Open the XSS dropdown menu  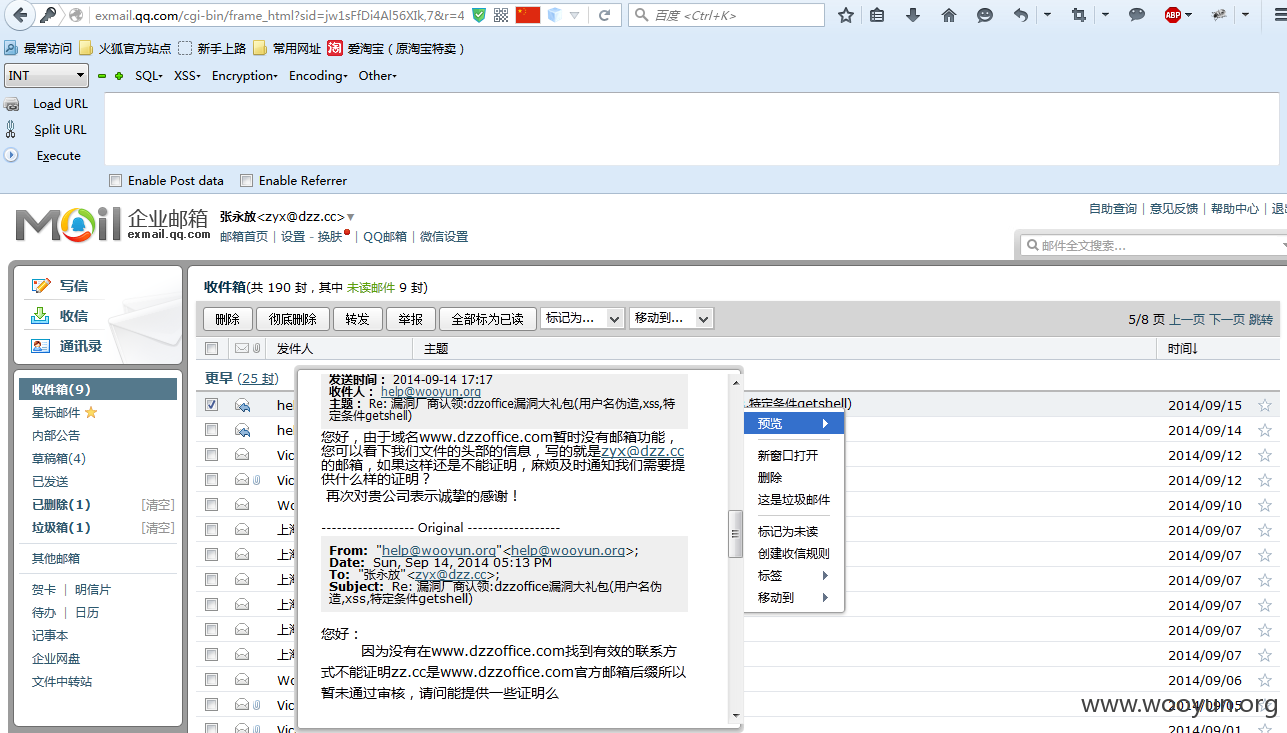tap(188, 76)
